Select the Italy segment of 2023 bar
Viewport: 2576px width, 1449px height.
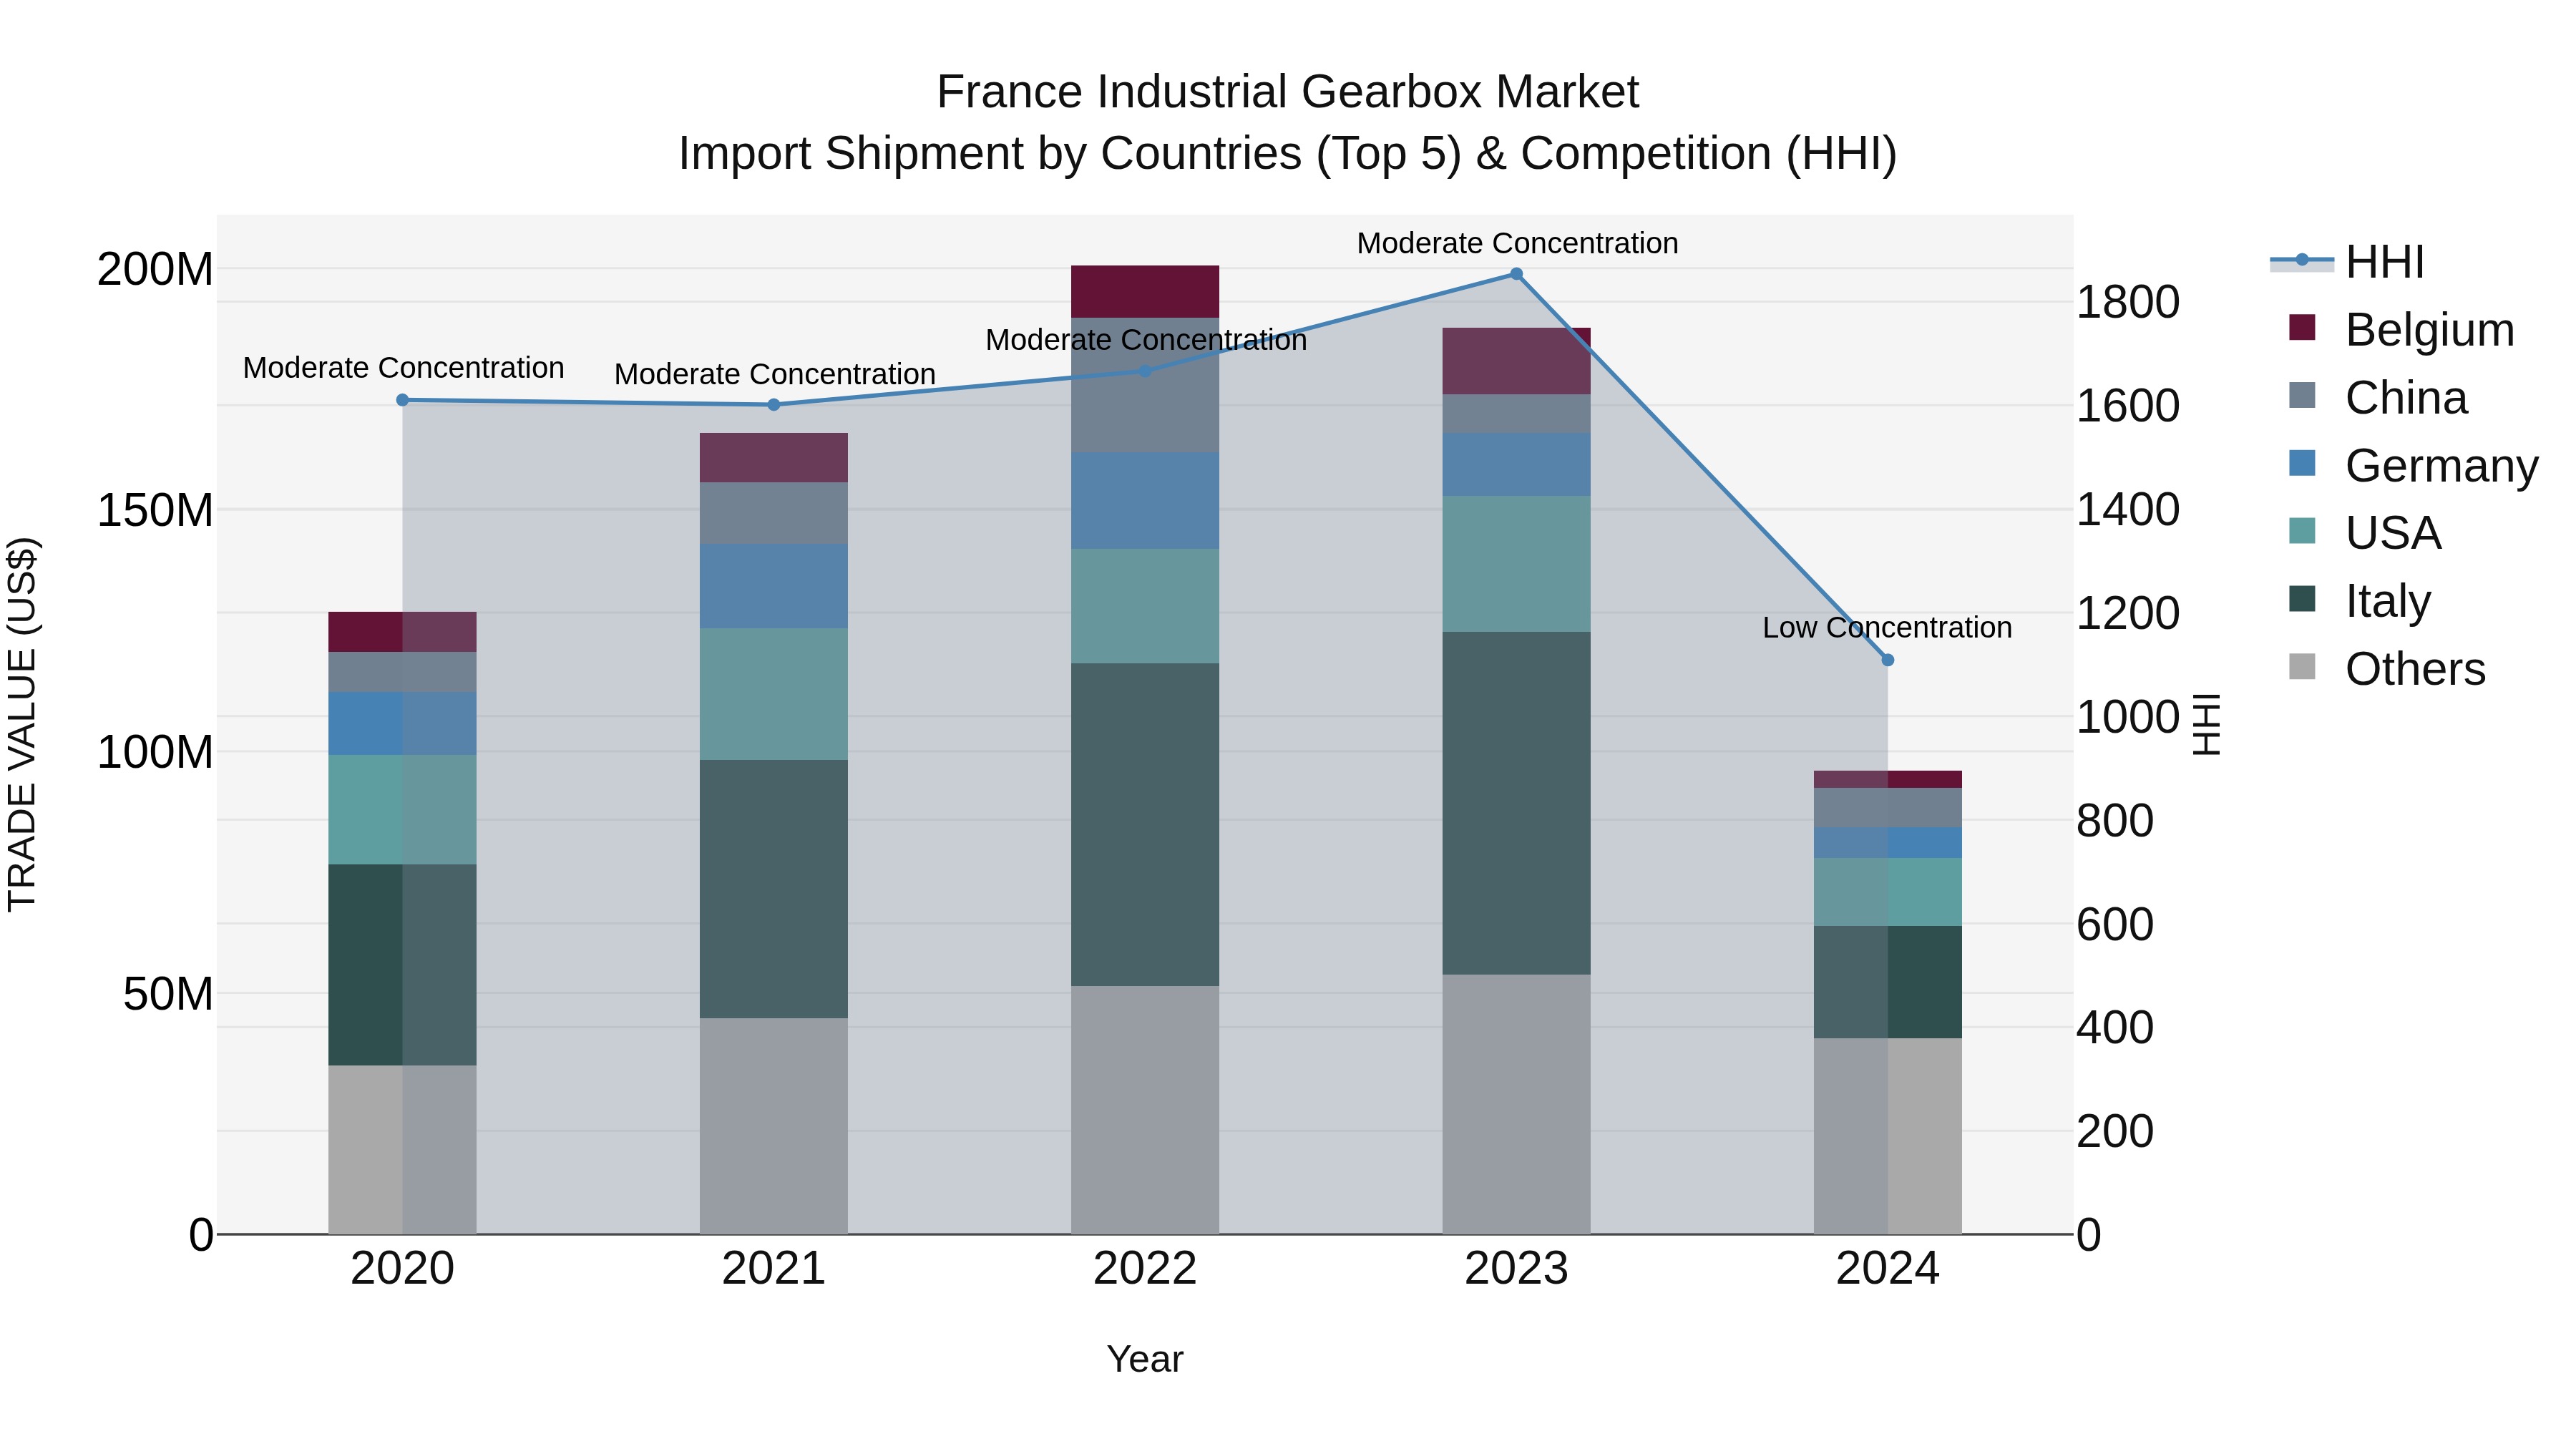(1516, 803)
